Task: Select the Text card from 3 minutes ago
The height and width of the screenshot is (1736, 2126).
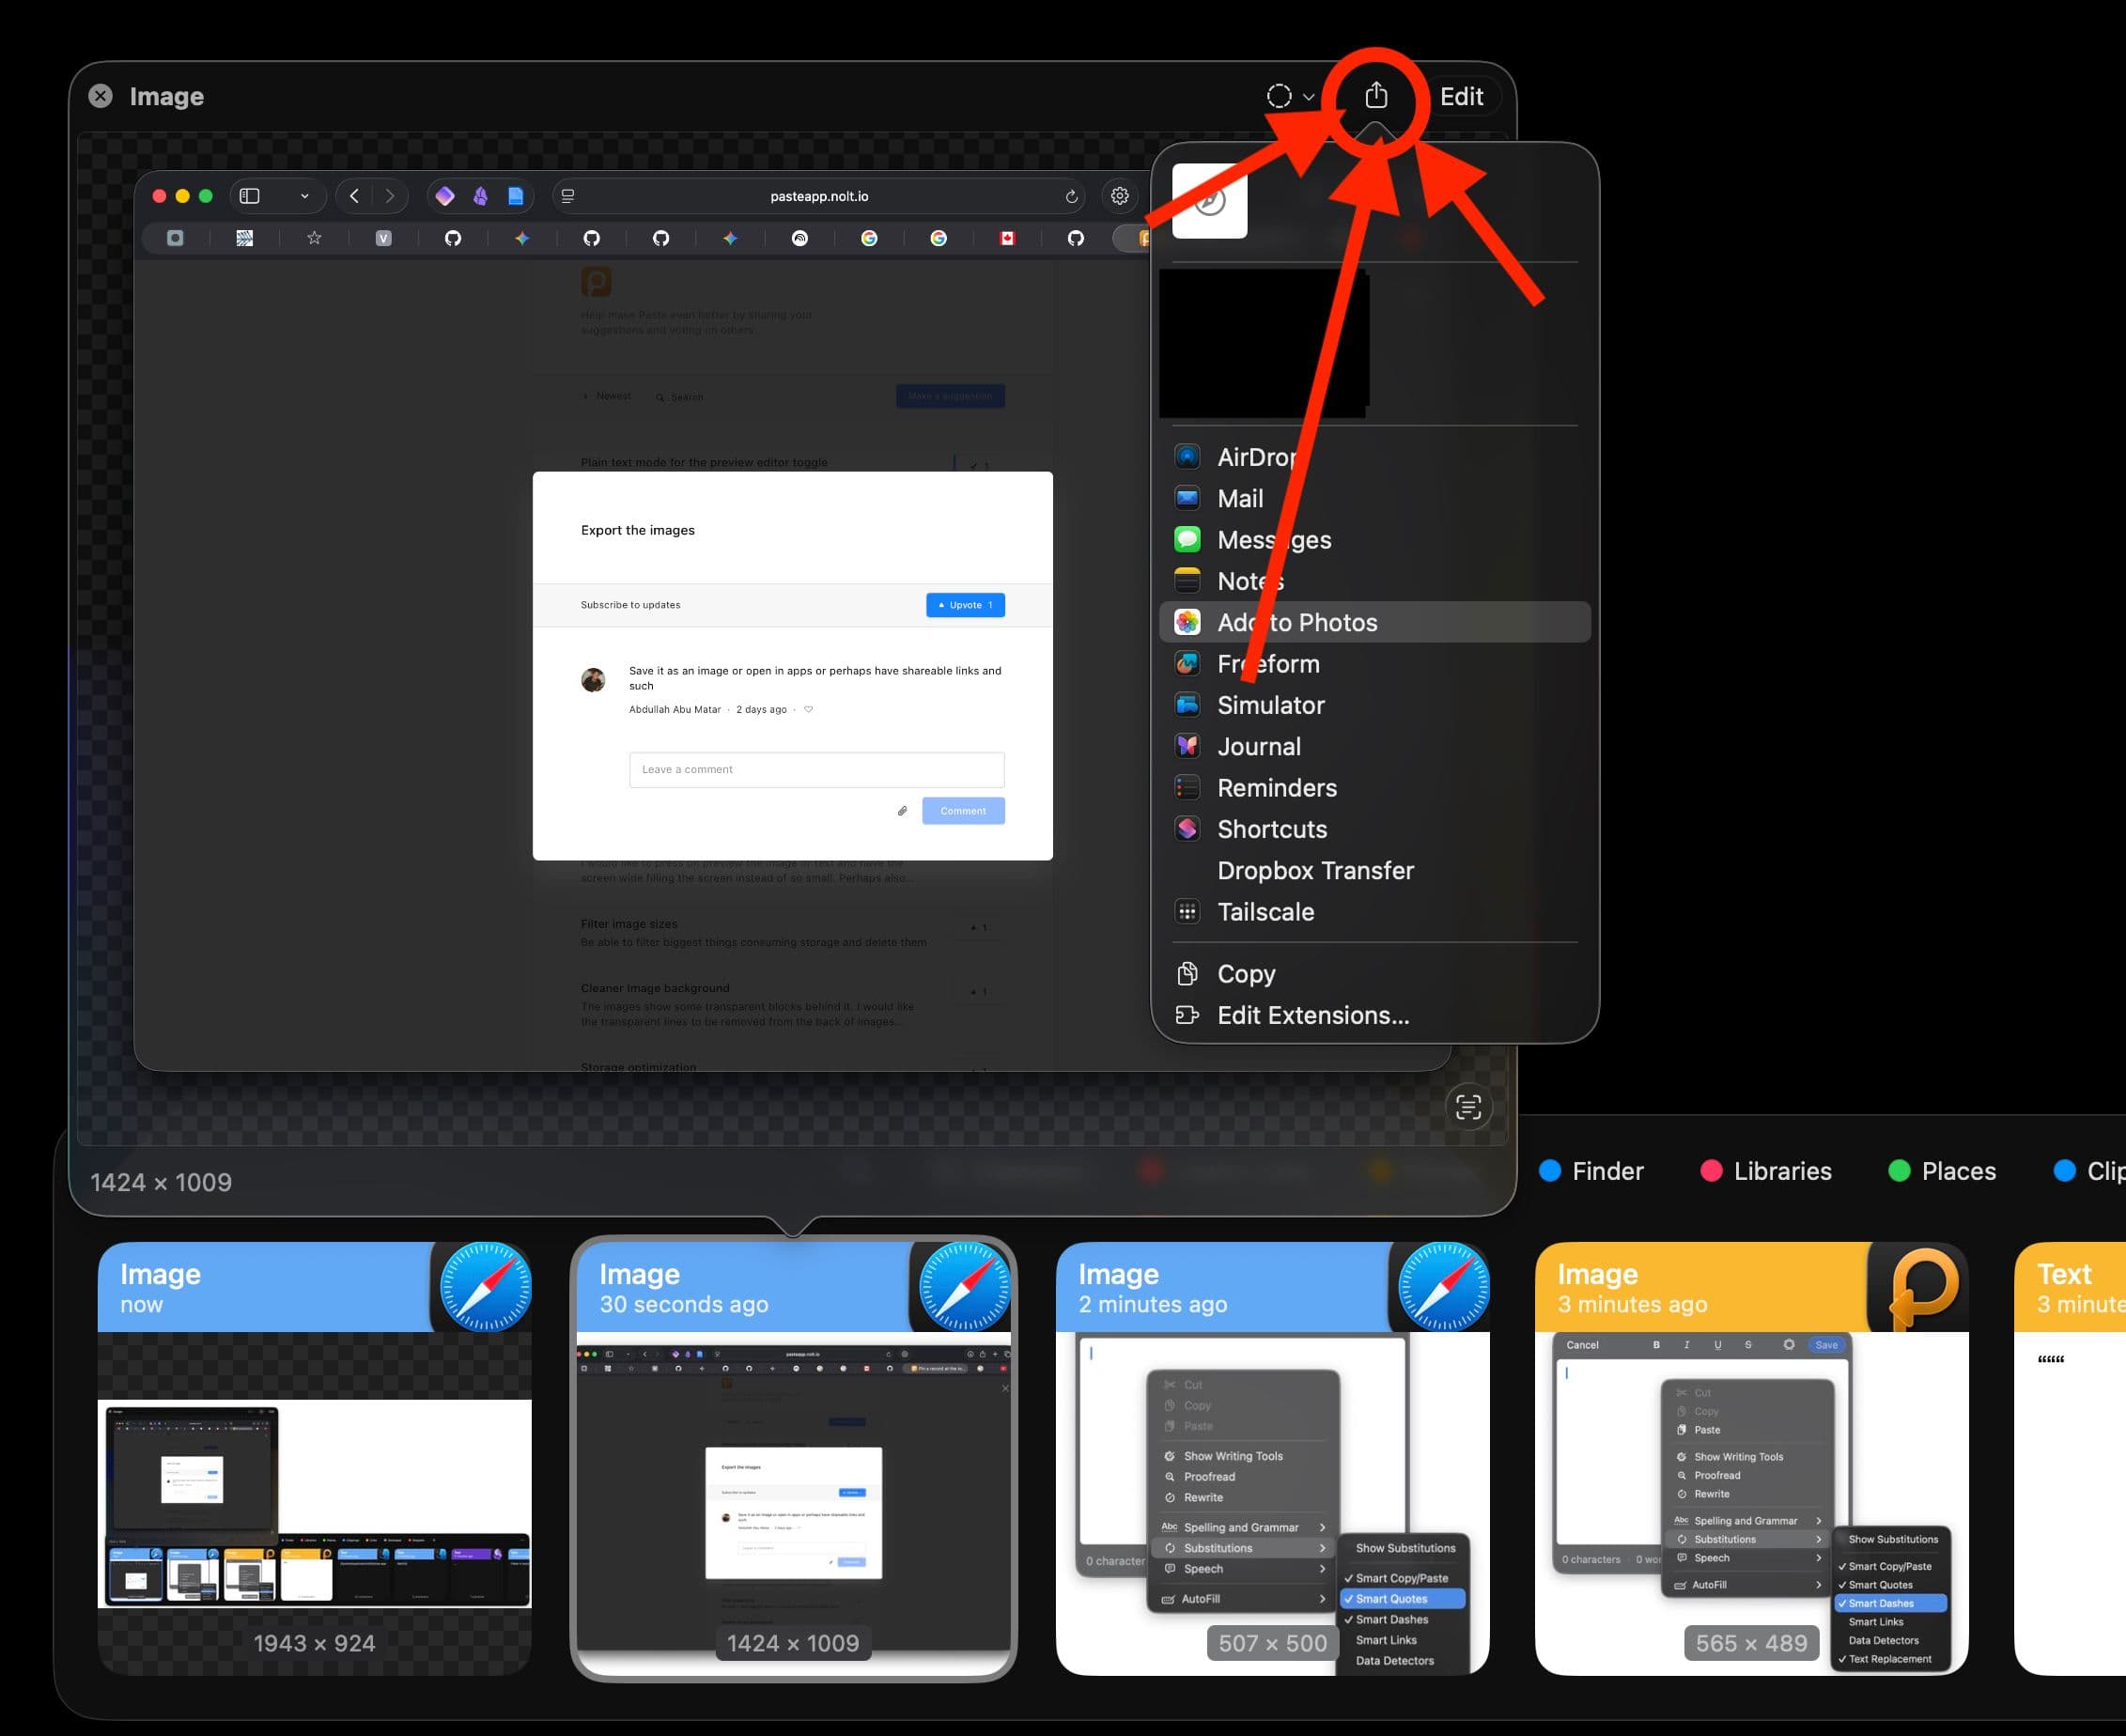Action: (2070, 1458)
